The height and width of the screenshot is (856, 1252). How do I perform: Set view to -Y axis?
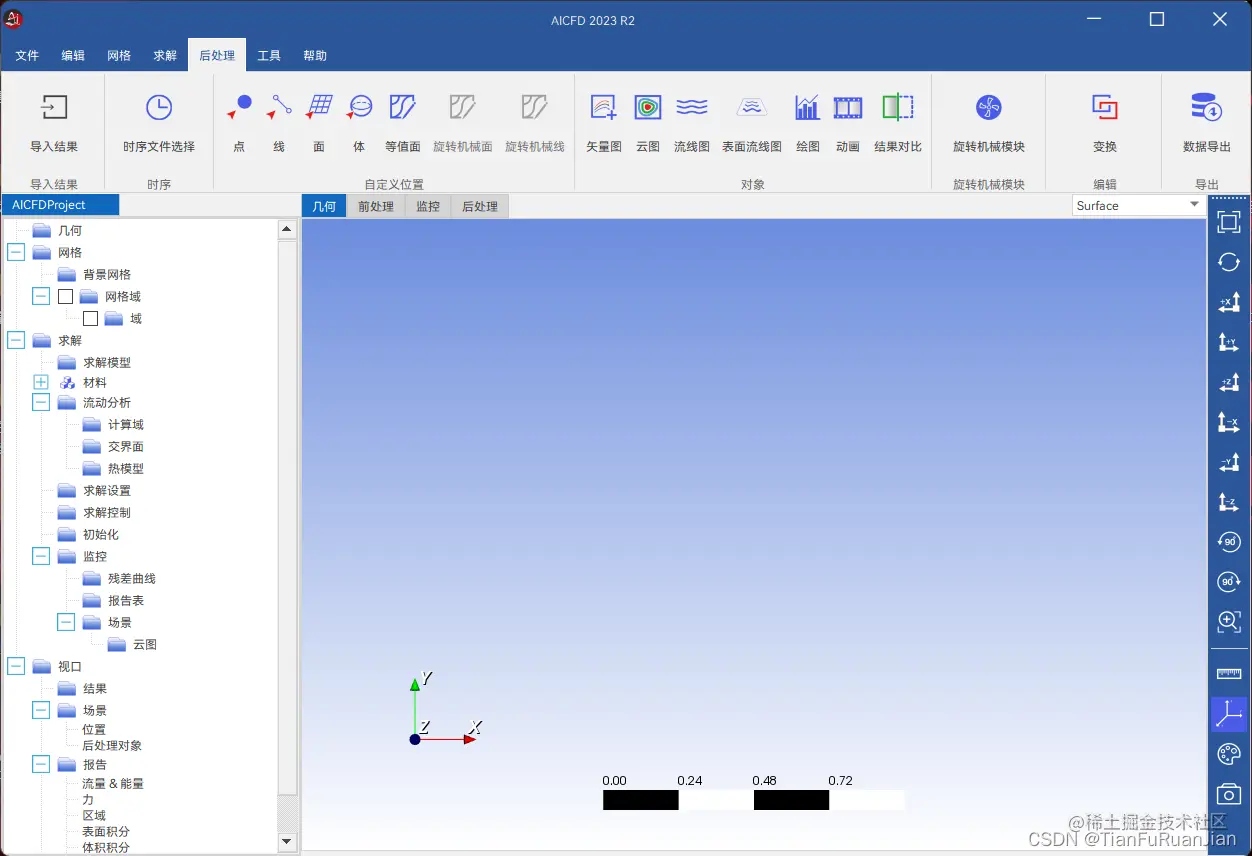coord(1229,462)
